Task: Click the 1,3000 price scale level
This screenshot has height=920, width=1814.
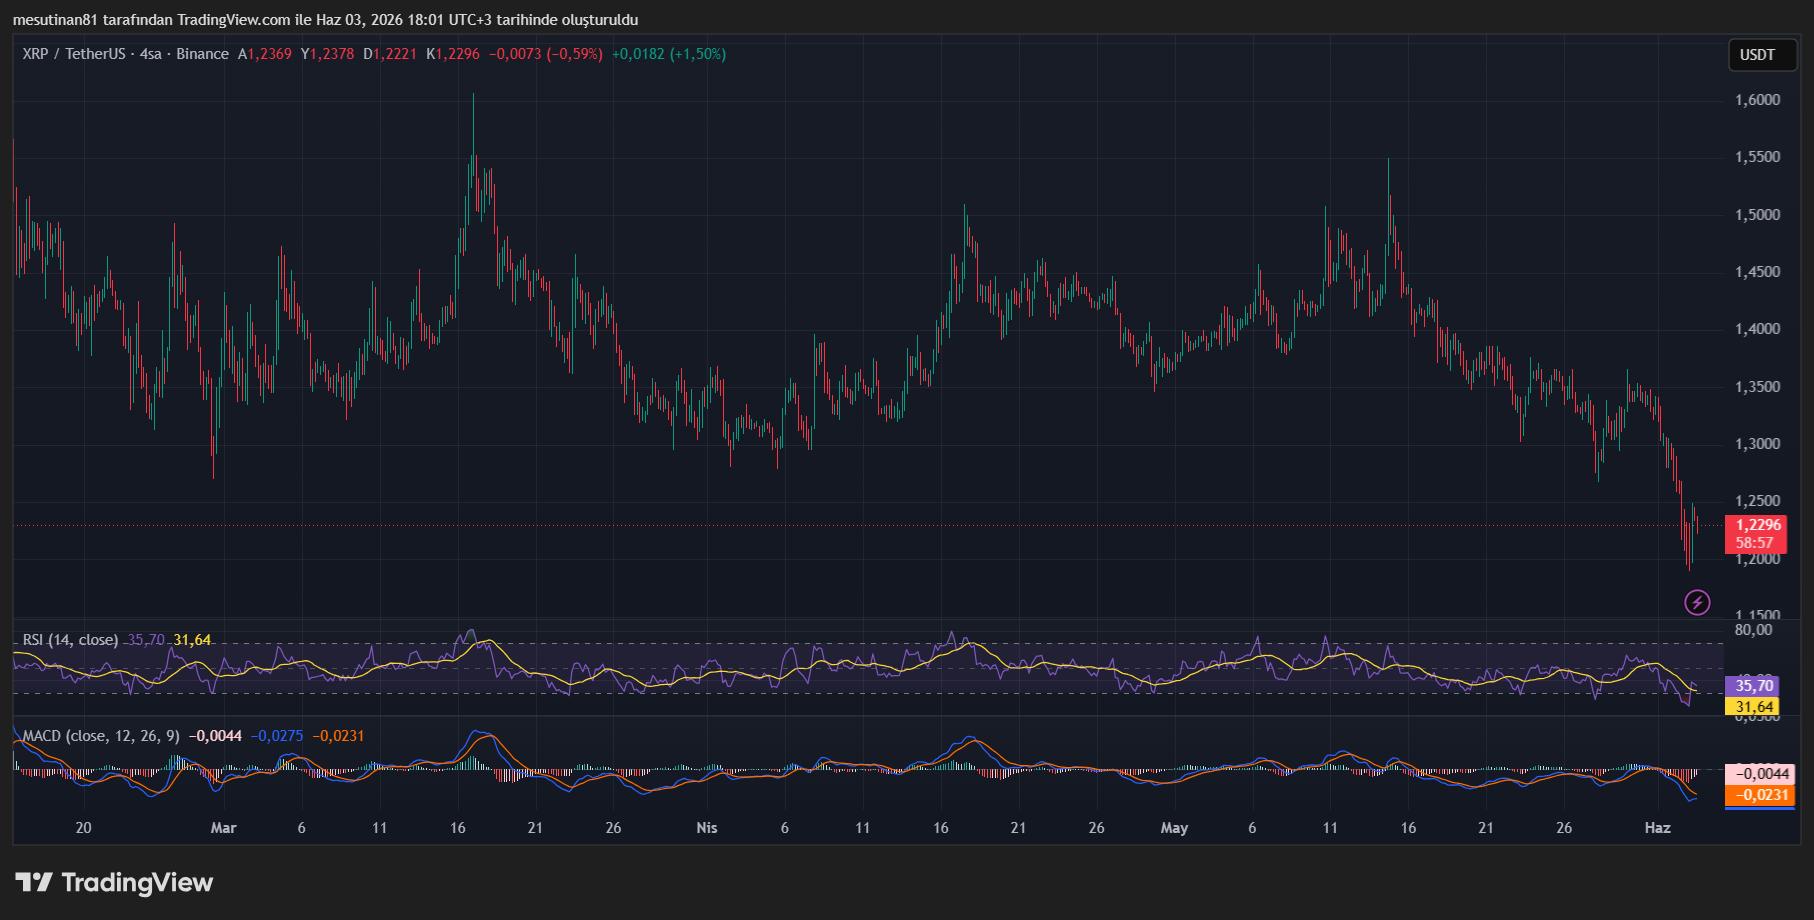Action: pyautogui.click(x=1758, y=444)
